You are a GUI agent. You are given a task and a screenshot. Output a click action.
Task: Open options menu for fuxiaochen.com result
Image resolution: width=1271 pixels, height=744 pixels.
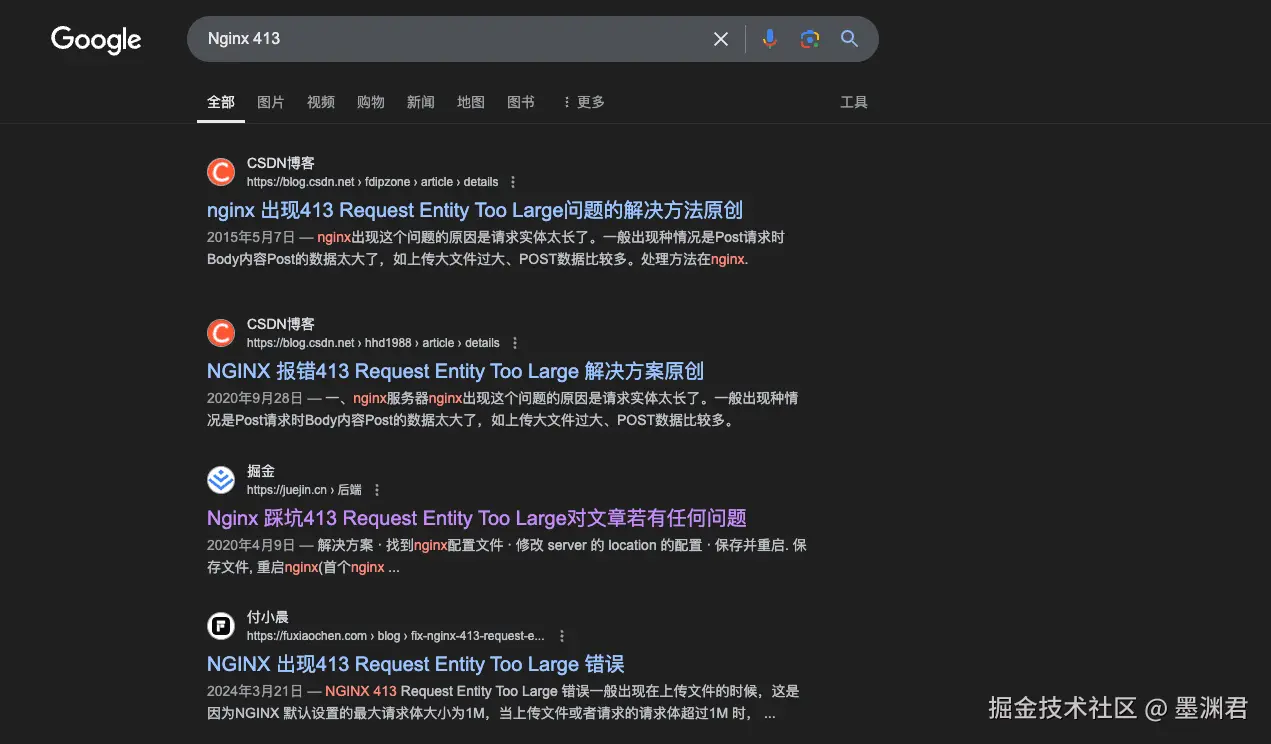pyautogui.click(x=562, y=636)
